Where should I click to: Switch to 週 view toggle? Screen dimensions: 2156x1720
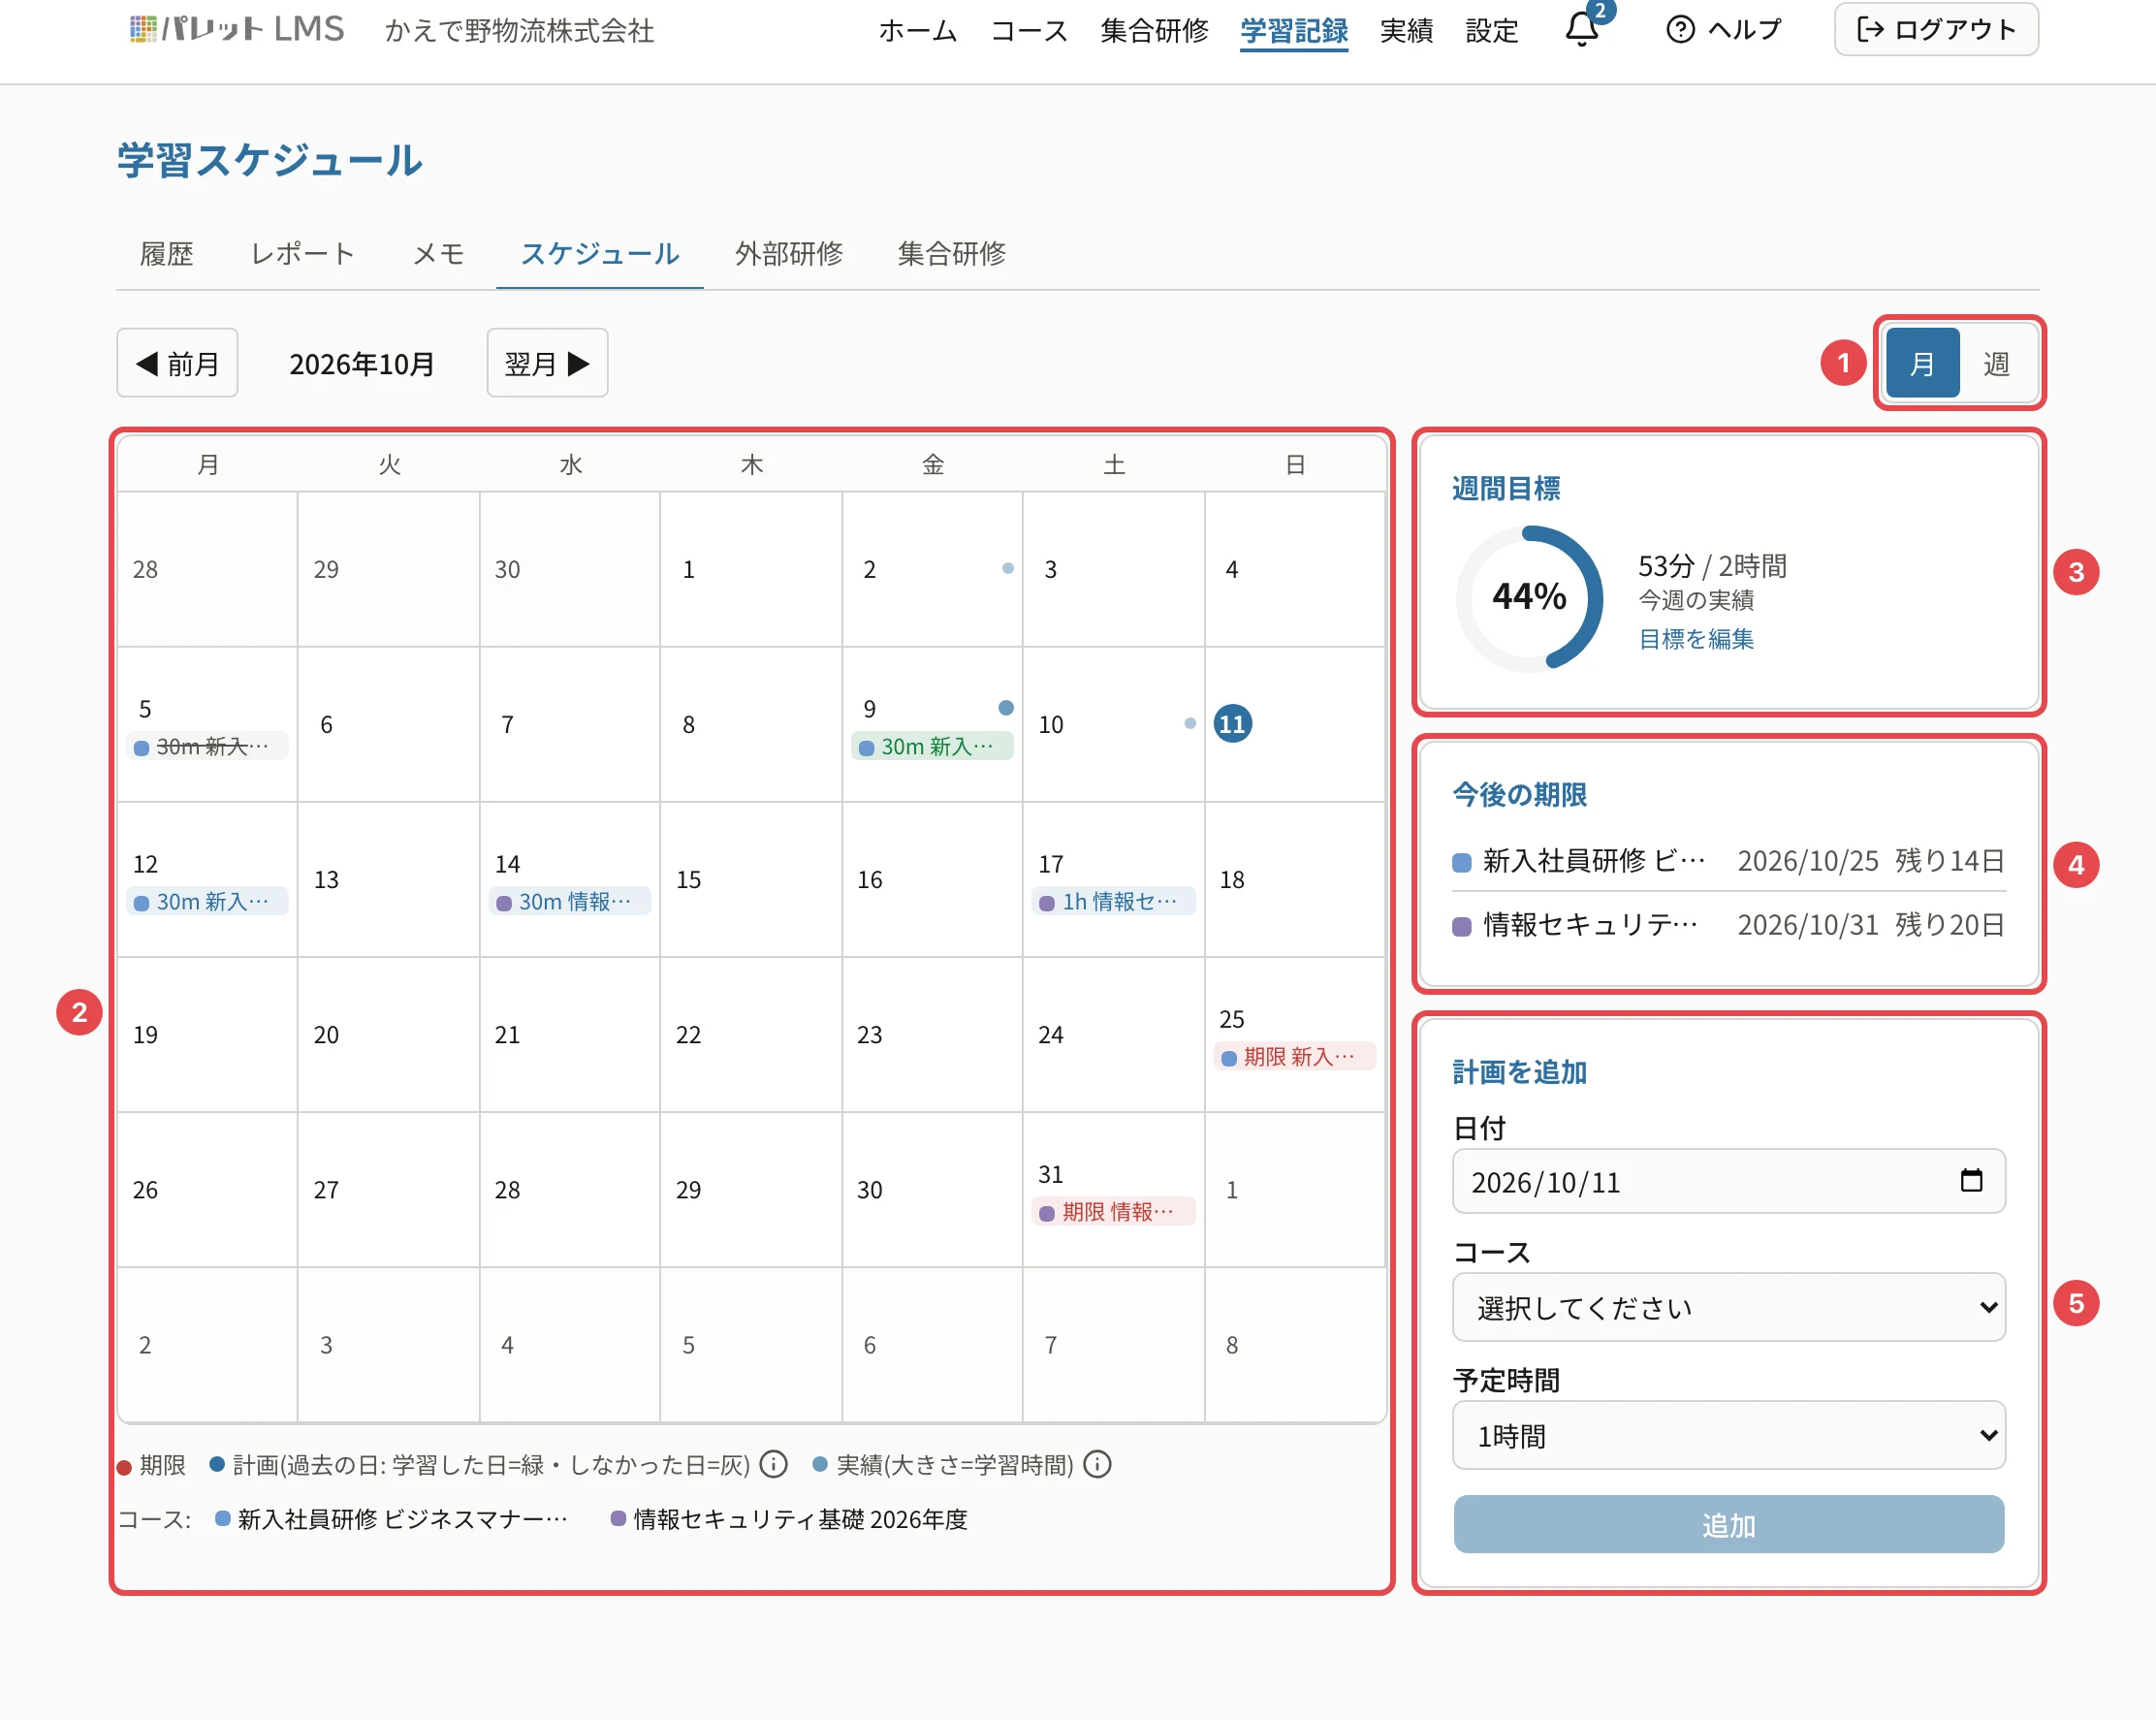coord(1996,363)
